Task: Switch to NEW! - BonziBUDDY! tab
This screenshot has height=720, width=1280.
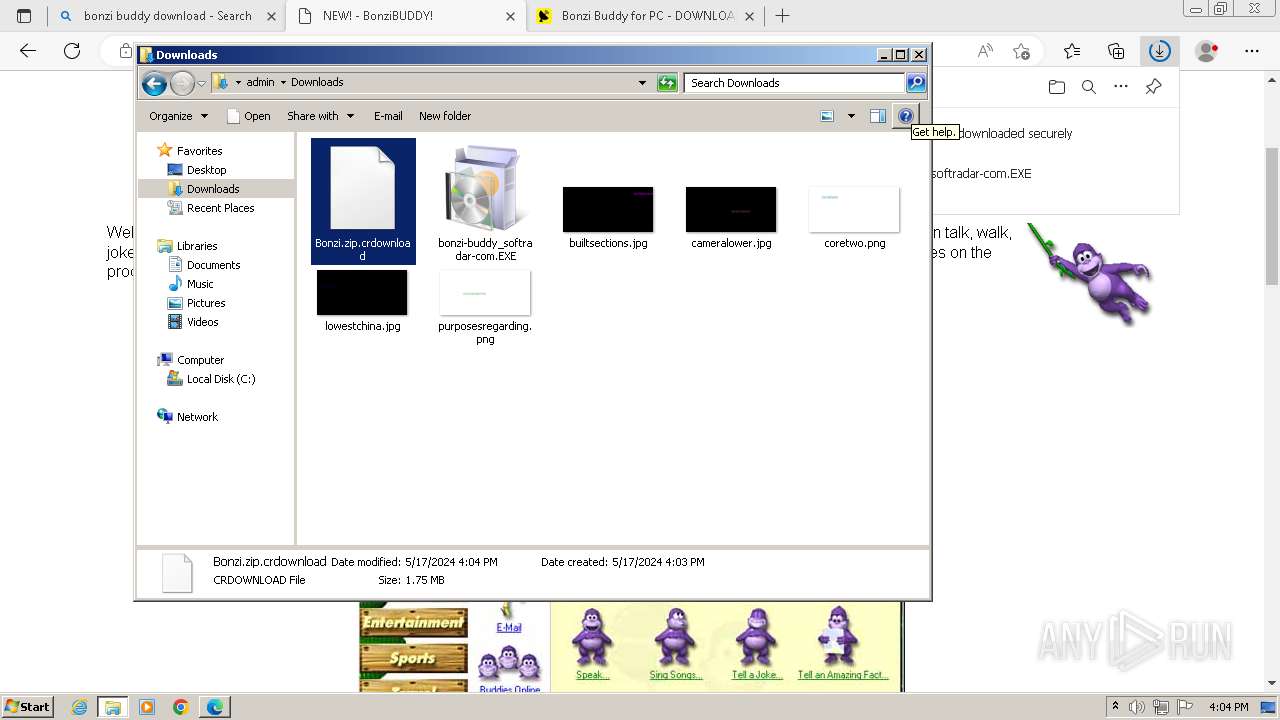Action: [x=405, y=16]
